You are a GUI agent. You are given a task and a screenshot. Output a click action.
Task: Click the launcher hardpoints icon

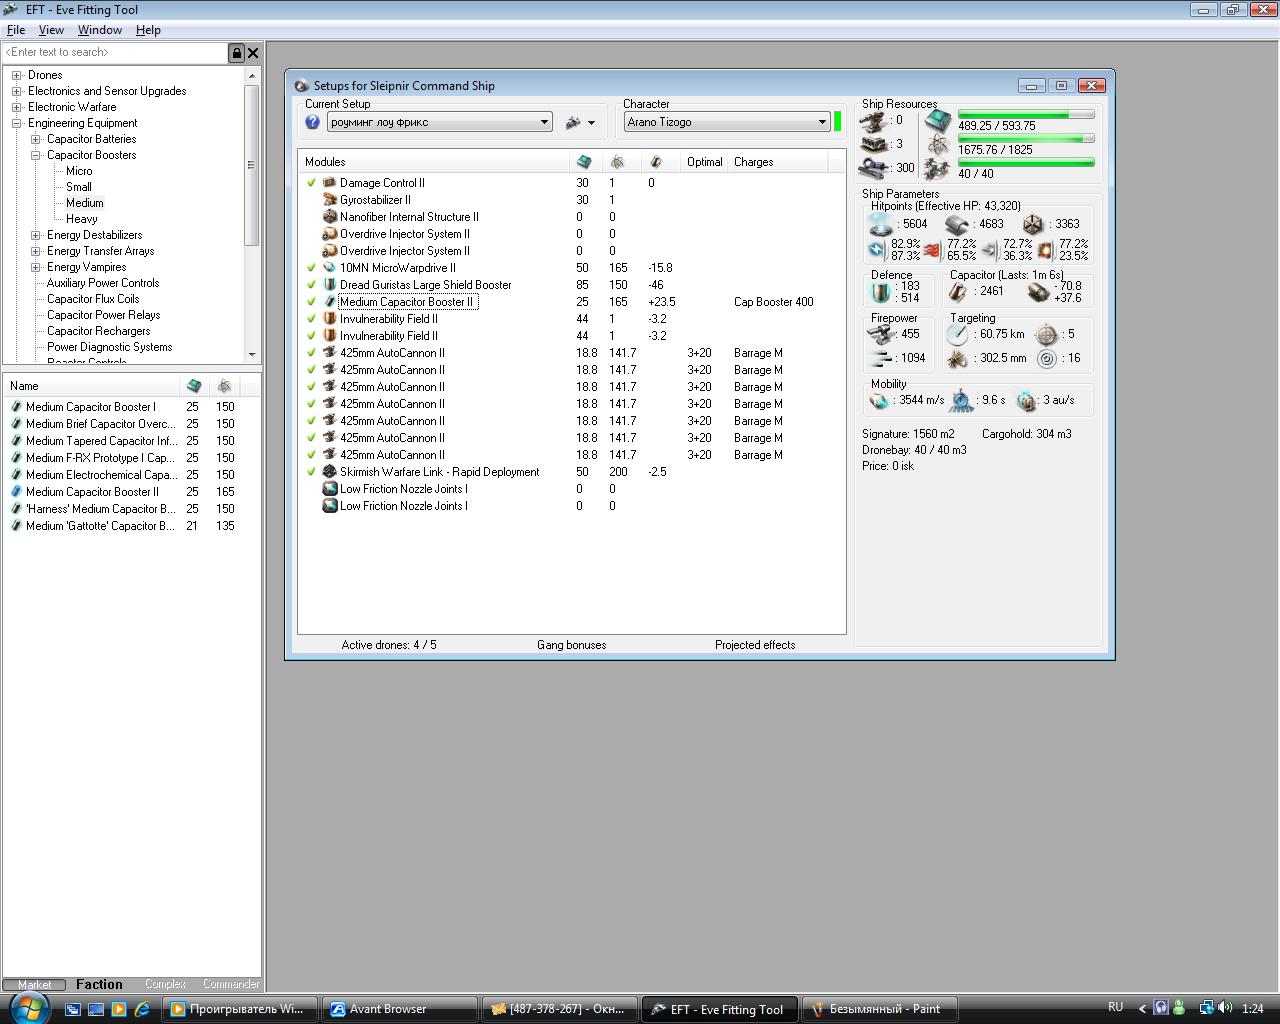pos(874,145)
